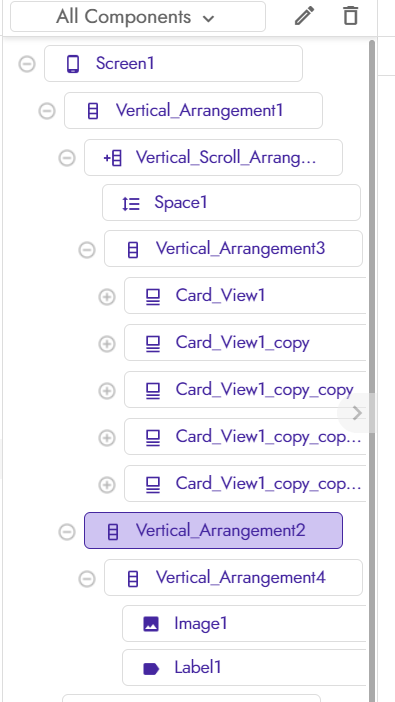395x702 pixels.
Task: Click the spacing icon beside Space1
Action: click(x=131, y=204)
